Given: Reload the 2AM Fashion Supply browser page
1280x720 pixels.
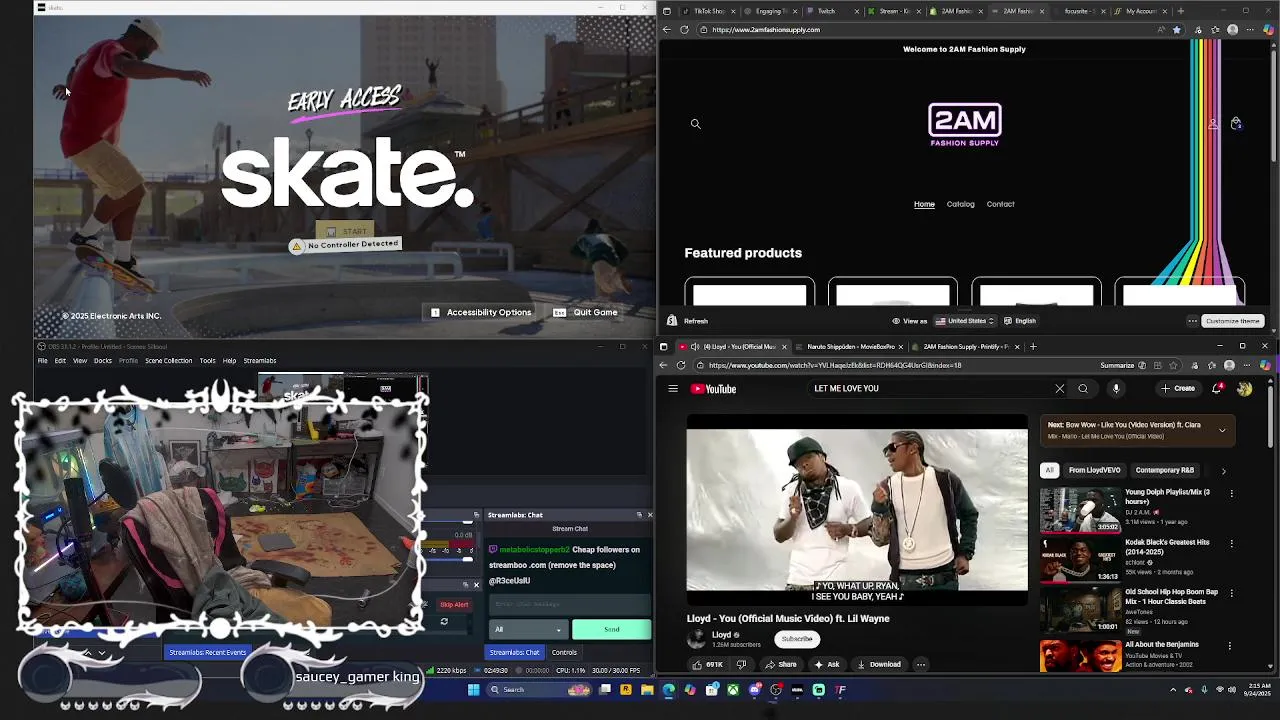Looking at the screenshot, I should (x=684, y=30).
